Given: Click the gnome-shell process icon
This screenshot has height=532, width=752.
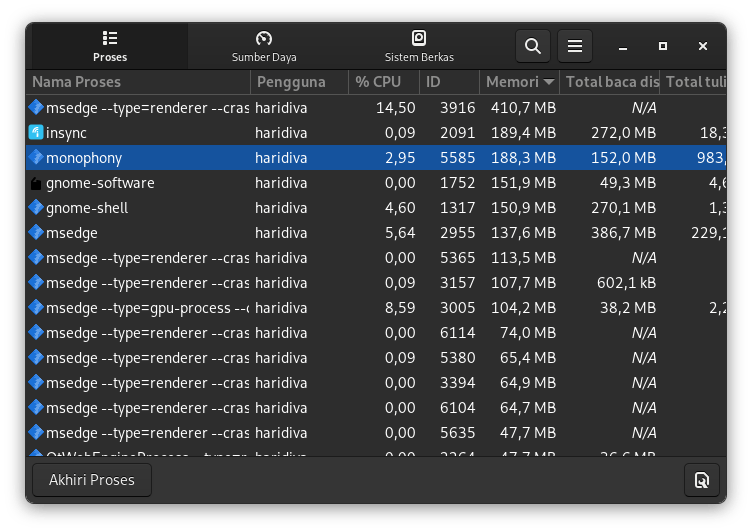Looking at the screenshot, I should coord(37,208).
